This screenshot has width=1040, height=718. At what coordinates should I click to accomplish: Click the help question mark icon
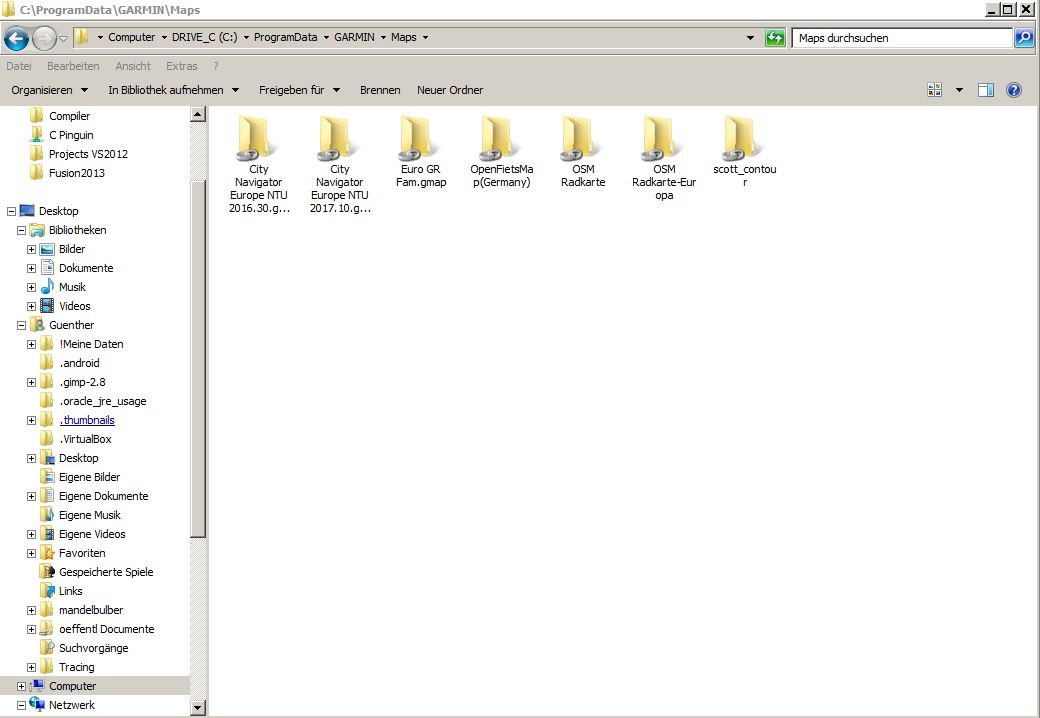1013,90
